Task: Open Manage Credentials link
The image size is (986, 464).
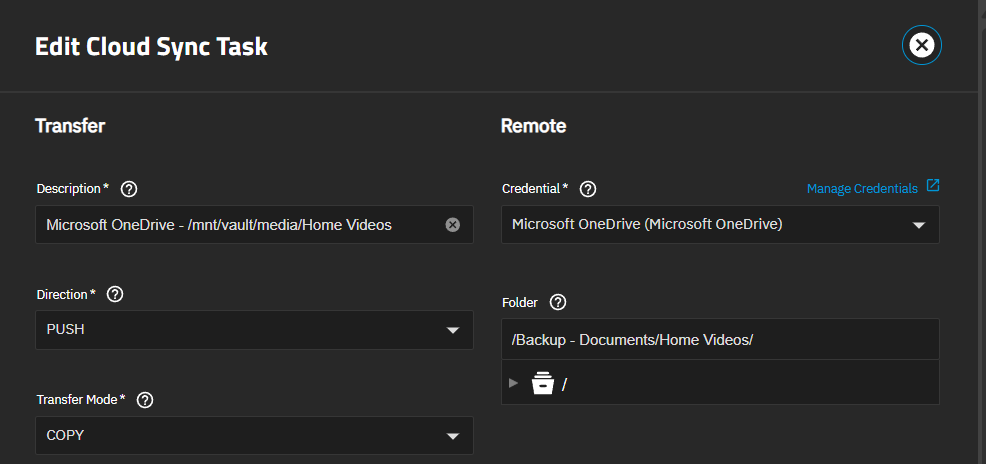Action: pos(862,189)
